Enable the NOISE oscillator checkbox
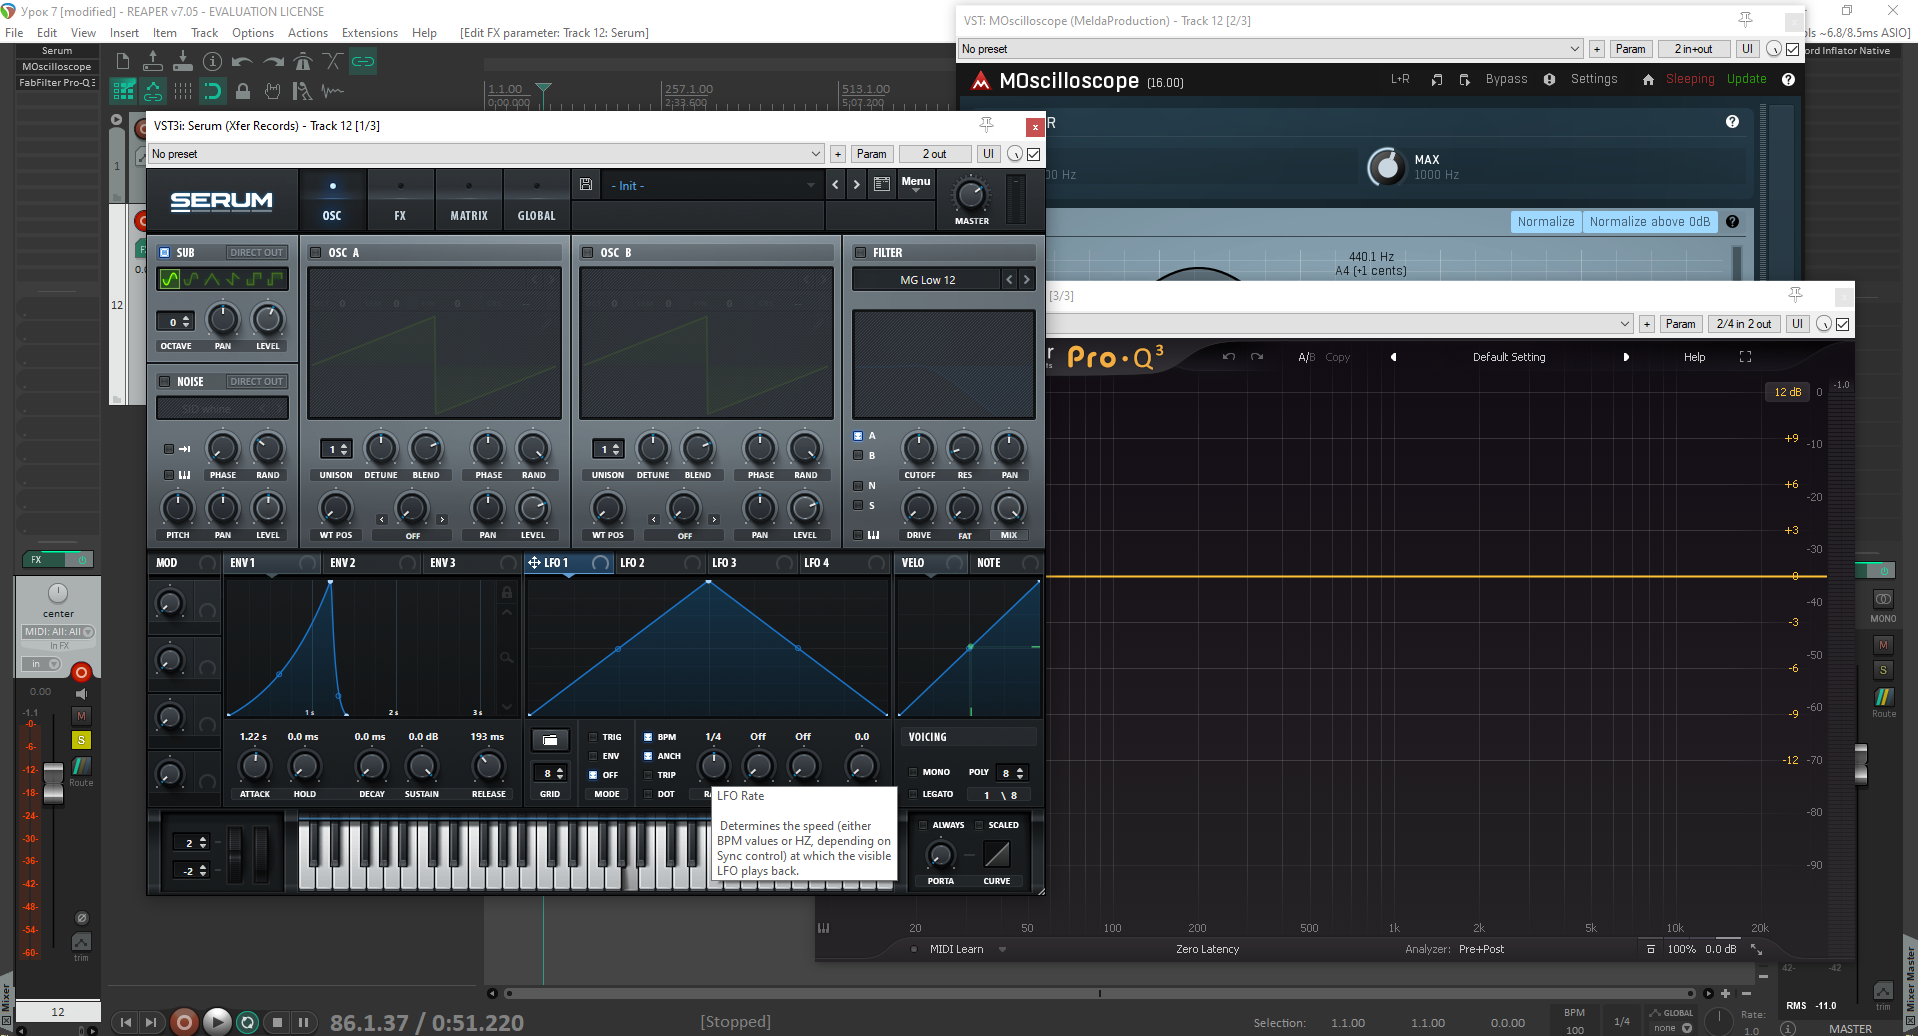The width and height of the screenshot is (1918, 1036). (x=165, y=381)
